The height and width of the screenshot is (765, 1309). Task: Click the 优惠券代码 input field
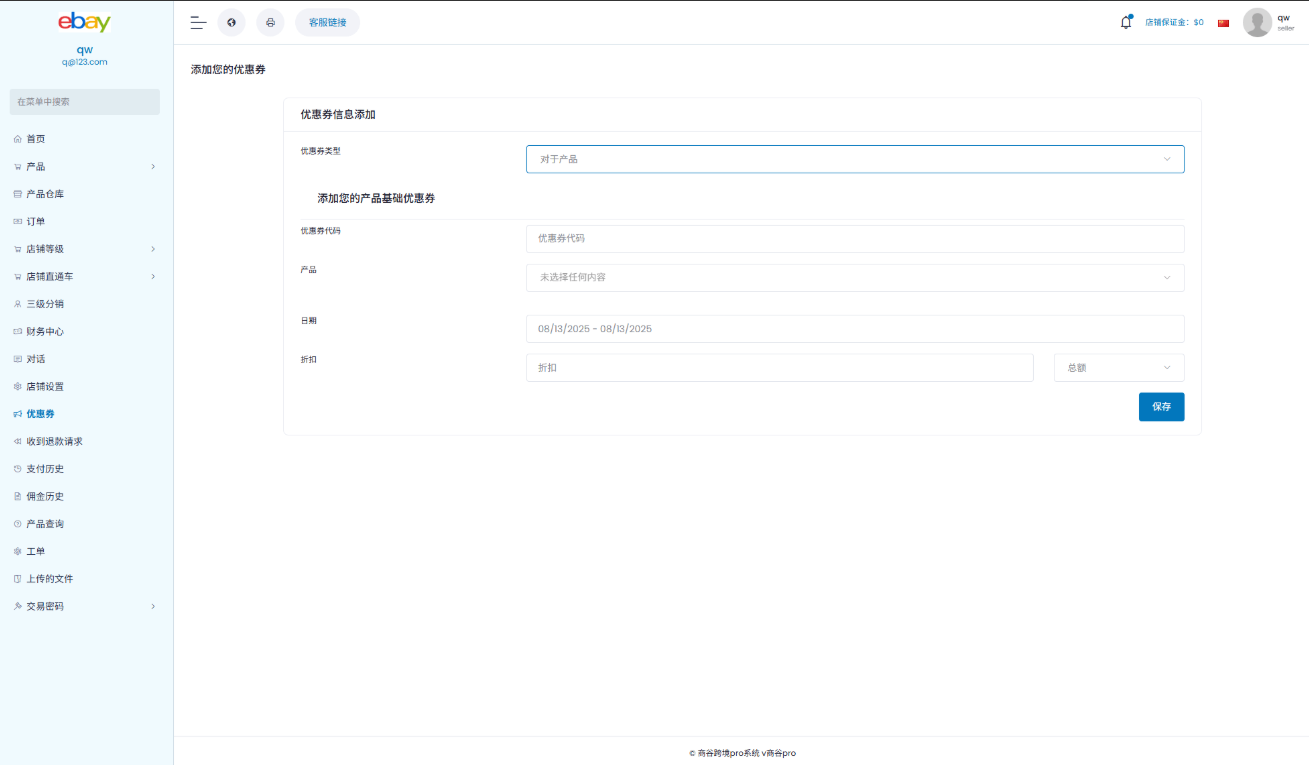pyautogui.click(x=855, y=239)
